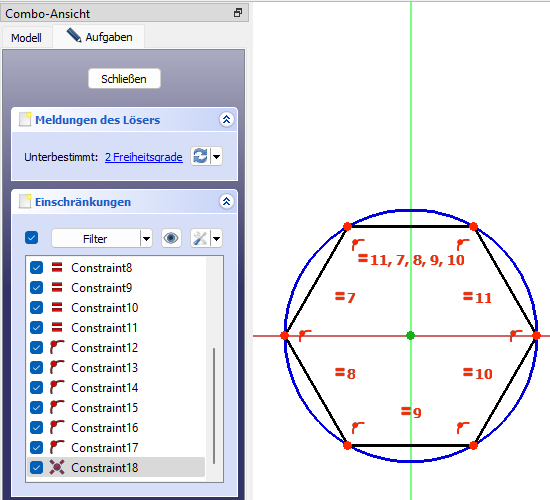Uncheck the Constraint12 checkbox
Viewport: 550px width, 500px height.
[36, 348]
